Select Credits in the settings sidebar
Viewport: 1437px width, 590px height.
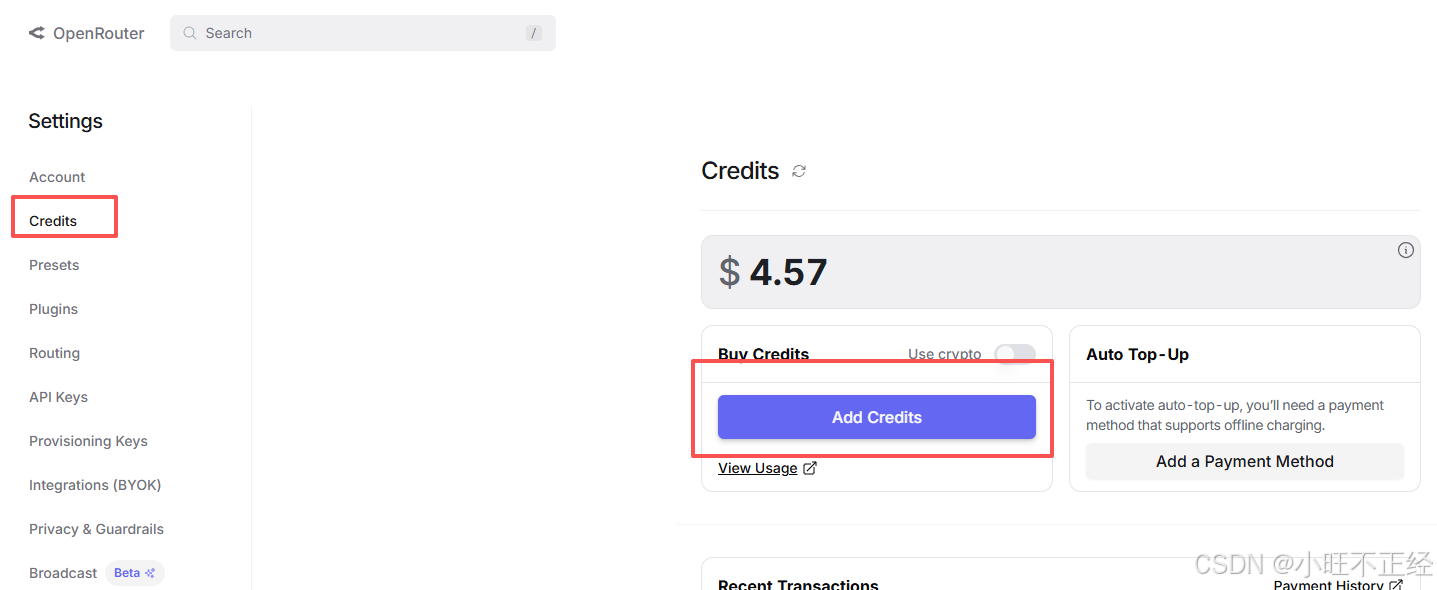tap(53, 221)
